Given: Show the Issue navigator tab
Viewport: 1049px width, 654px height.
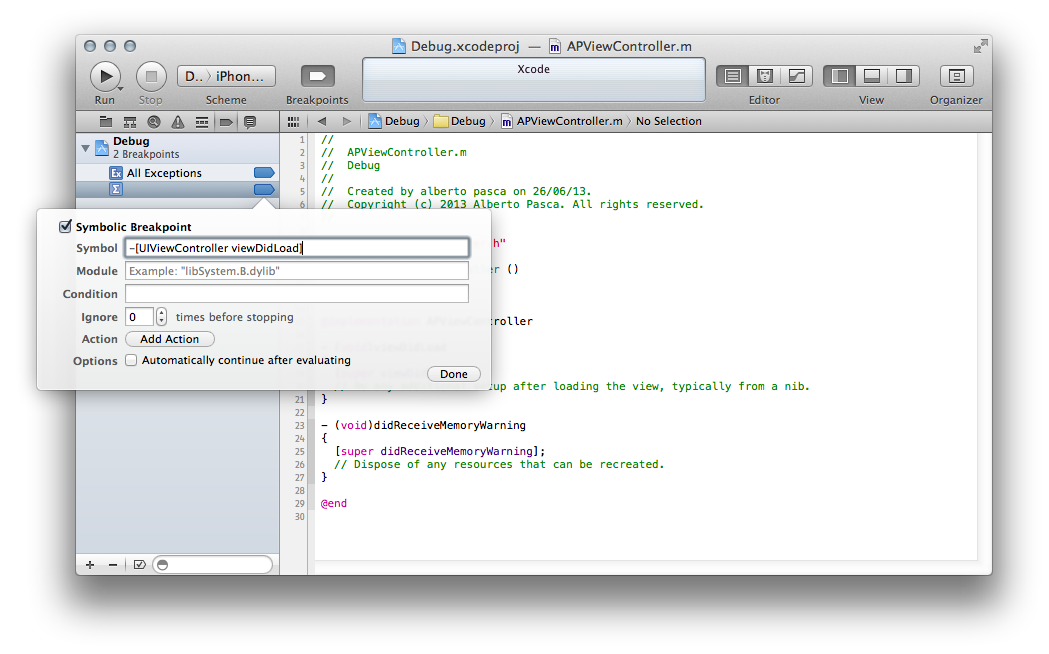Looking at the screenshot, I should [177, 122].
